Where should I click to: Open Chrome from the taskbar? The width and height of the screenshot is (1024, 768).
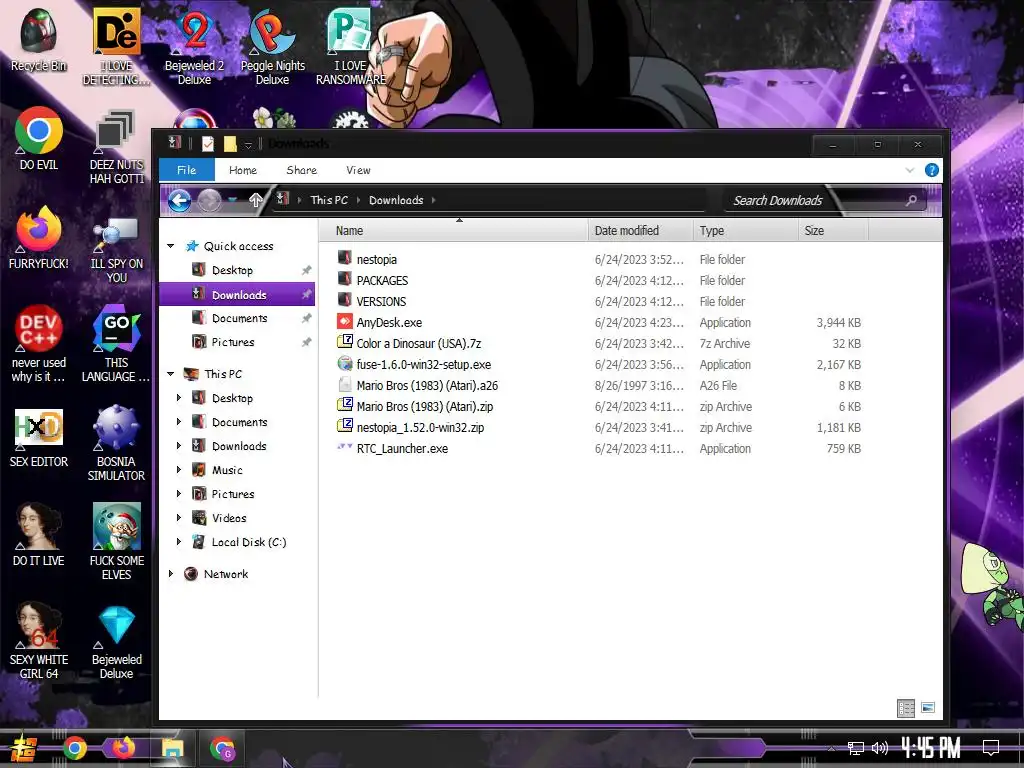(74, 748)
